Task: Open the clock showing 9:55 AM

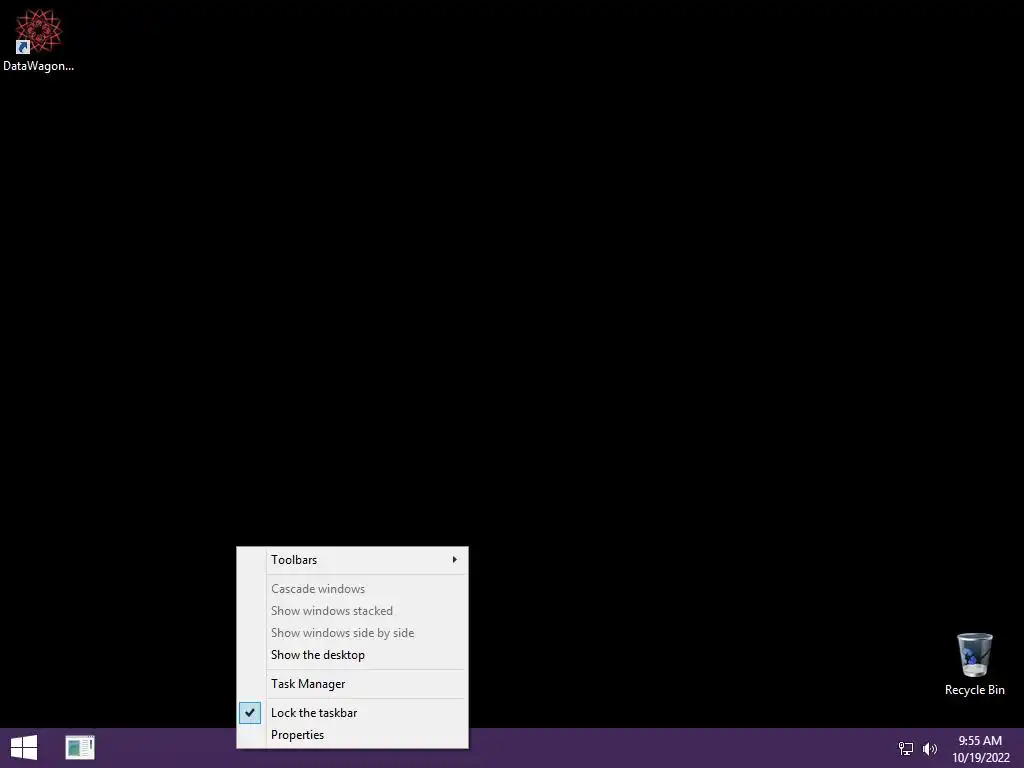Action: coord(980,749)
